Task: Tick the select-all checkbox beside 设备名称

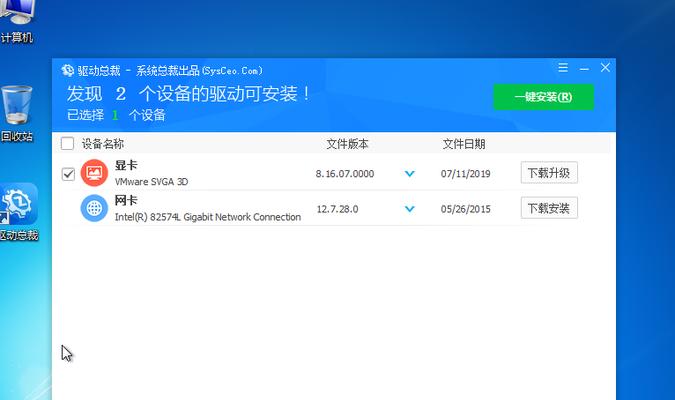Action: (x=67, y=143)
